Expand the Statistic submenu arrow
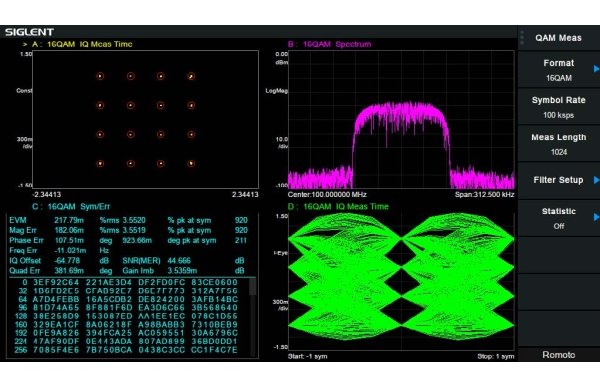Screen dimensions: 600x390 point(596,217)
